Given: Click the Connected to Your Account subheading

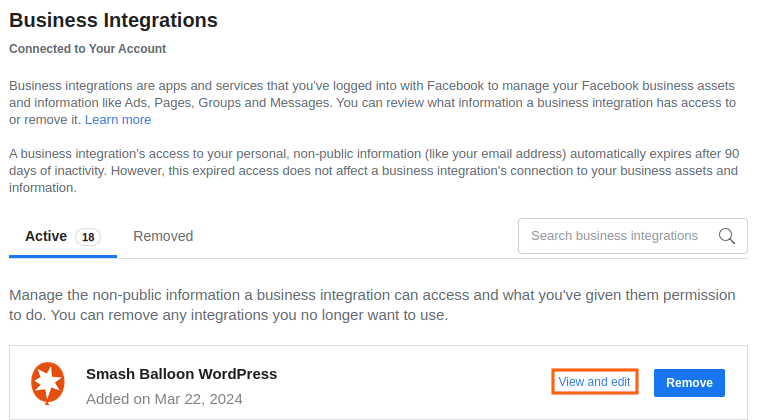Looking at the screenshot, I should click(x=87, y=48).
